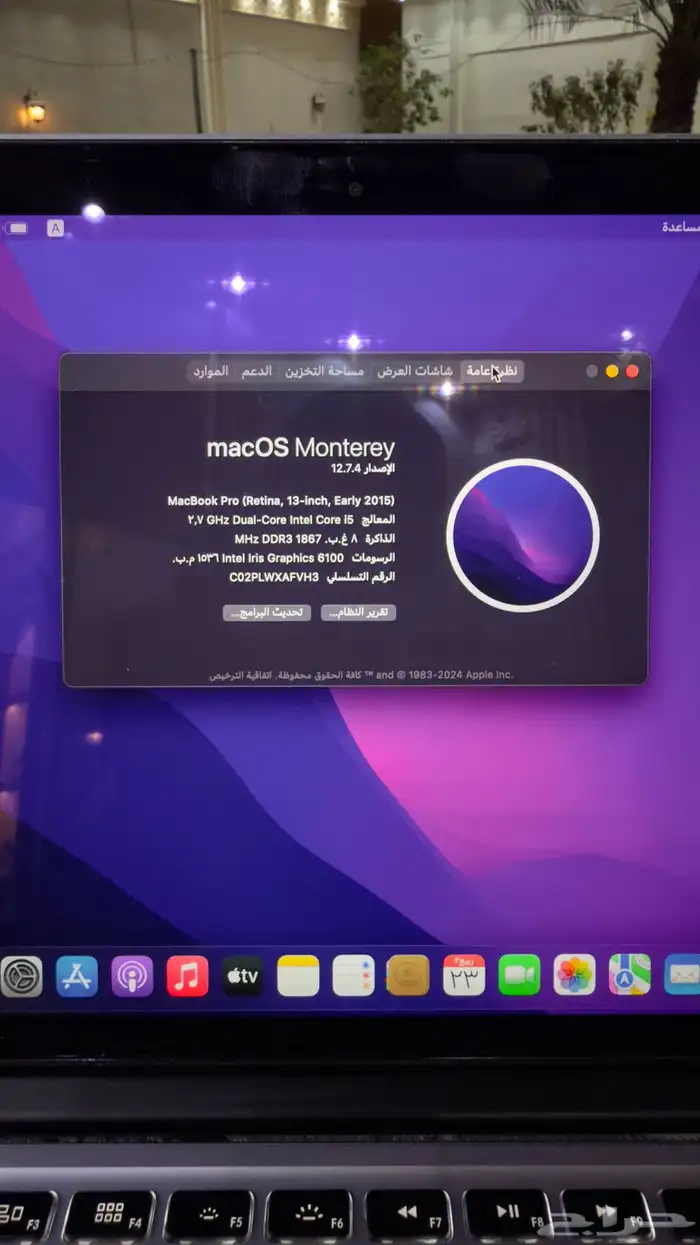Click the تحديث البرامج (Software Update) button
Viewport: 700px width, 1245px height.
266,613
